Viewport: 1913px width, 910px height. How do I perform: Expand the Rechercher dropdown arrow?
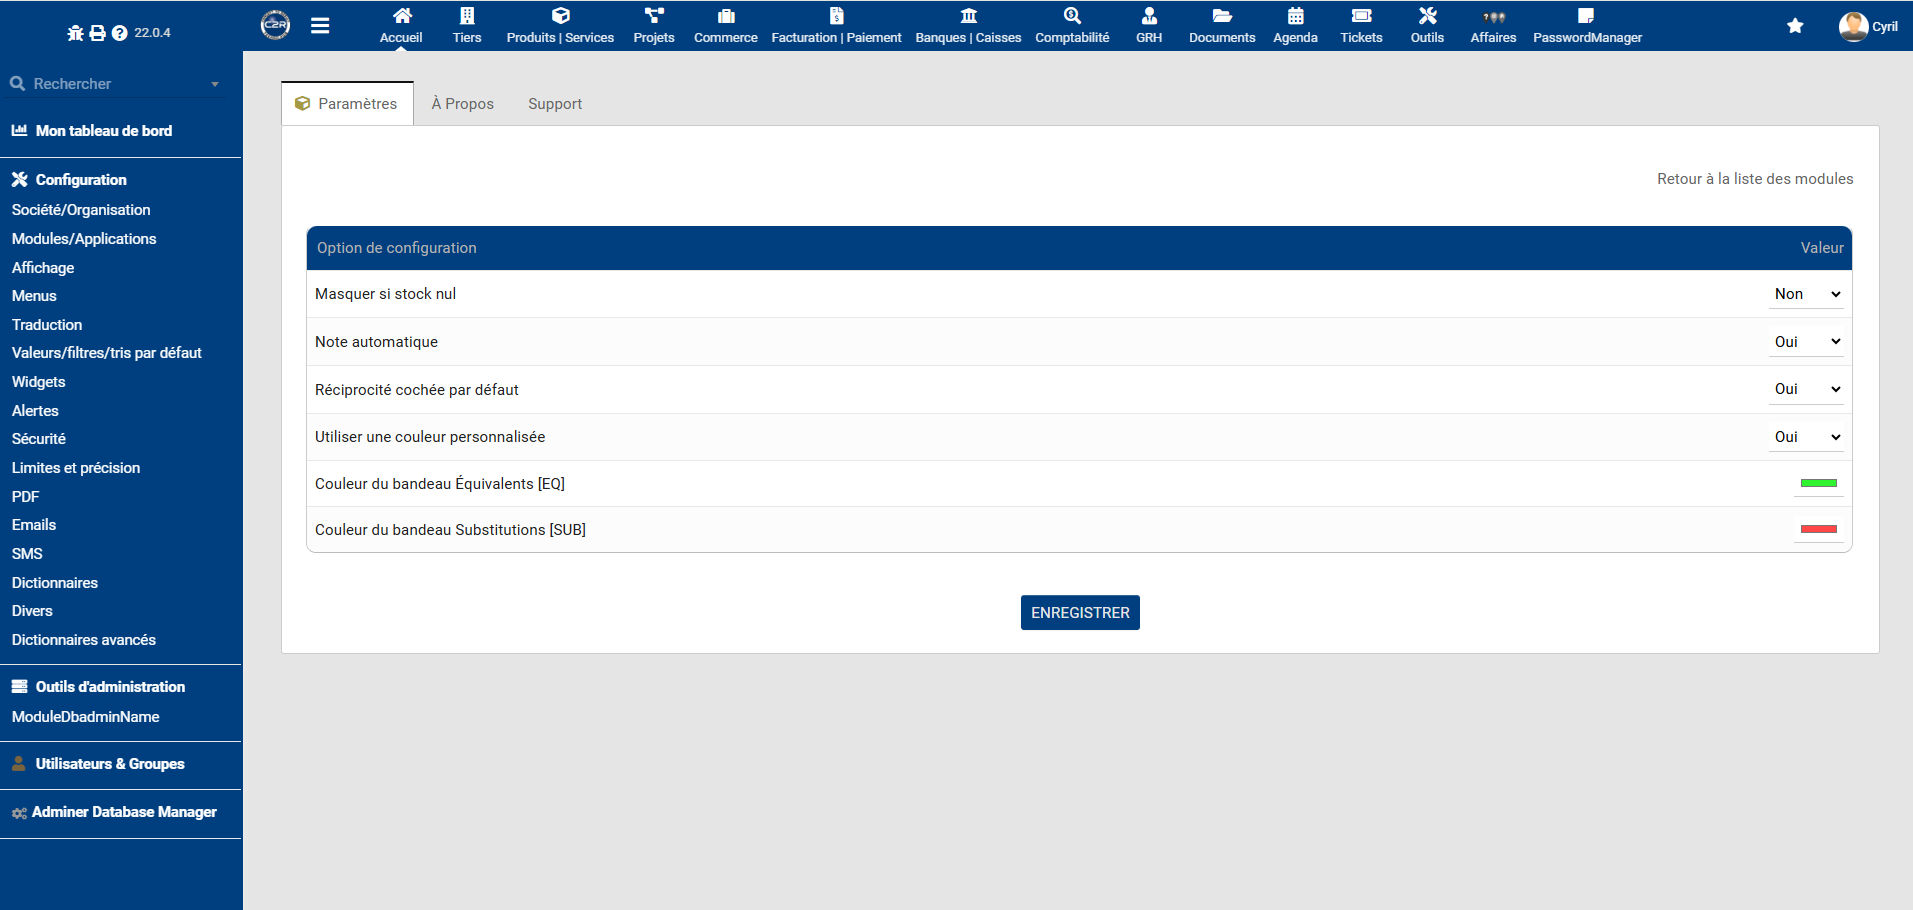point(215,84)
